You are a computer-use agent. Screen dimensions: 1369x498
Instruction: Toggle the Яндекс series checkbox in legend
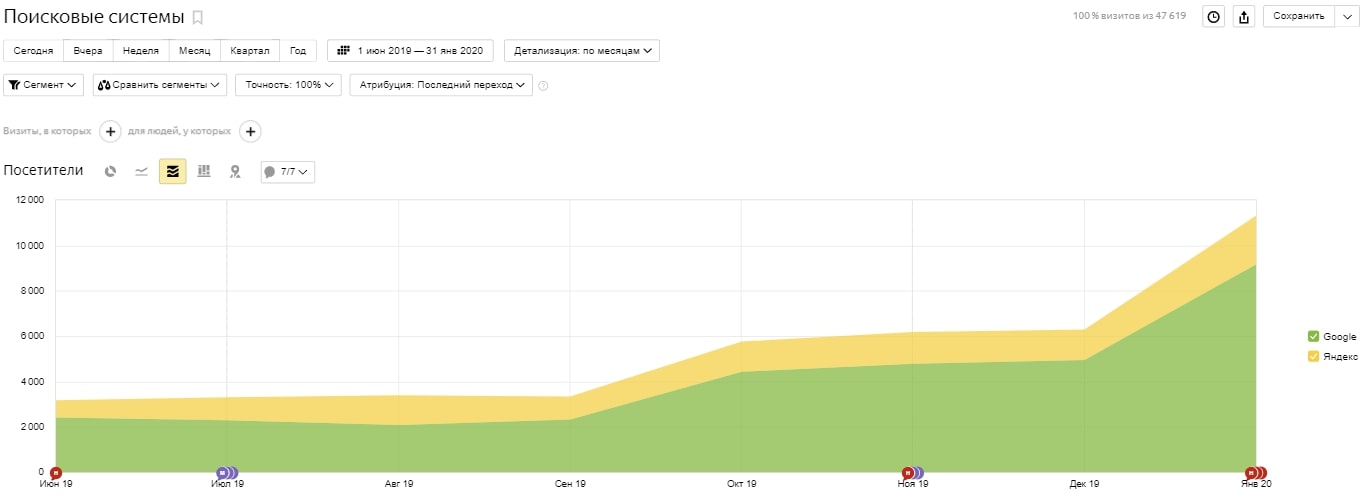coord(1313,357)
